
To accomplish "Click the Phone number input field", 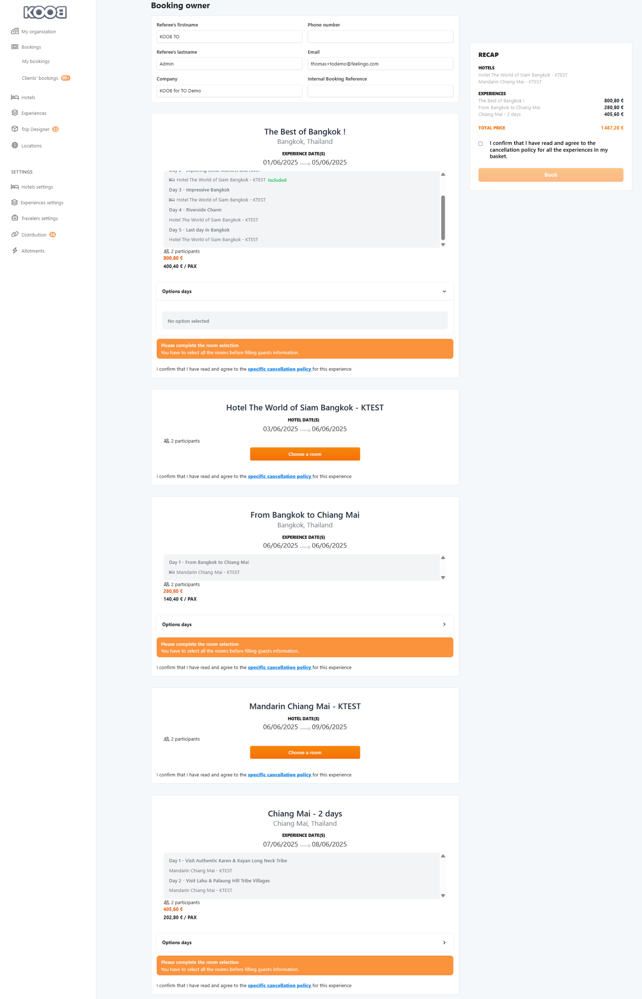I will pyautogui.click(x=380, y=37).
